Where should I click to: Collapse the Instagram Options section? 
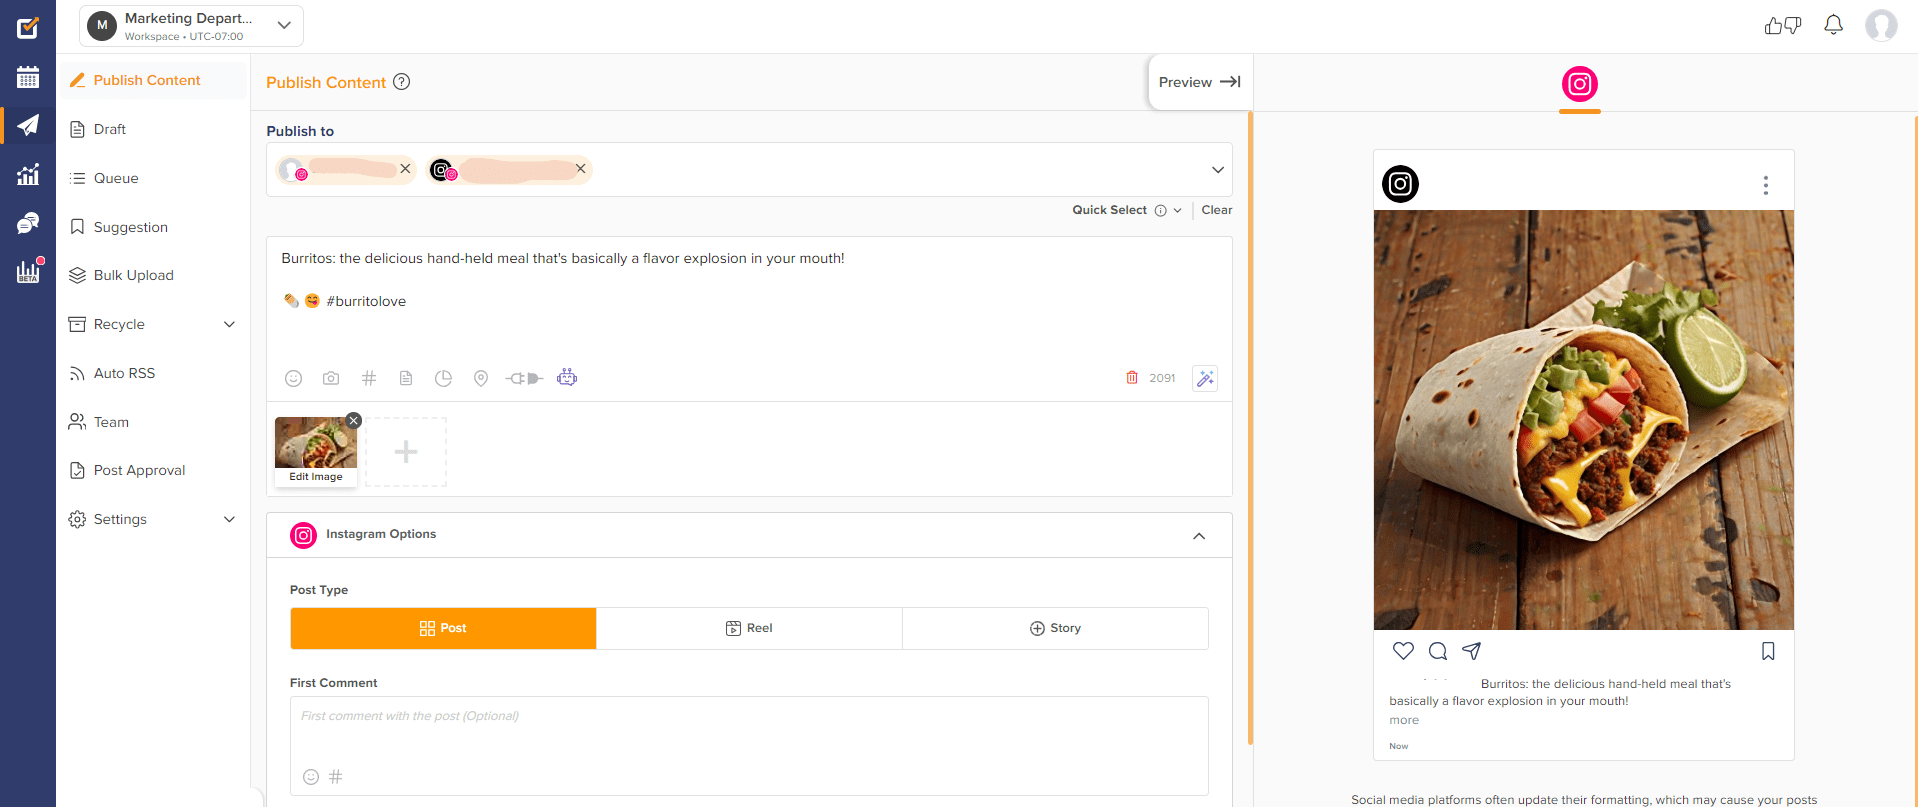[x=1199, y=536]
